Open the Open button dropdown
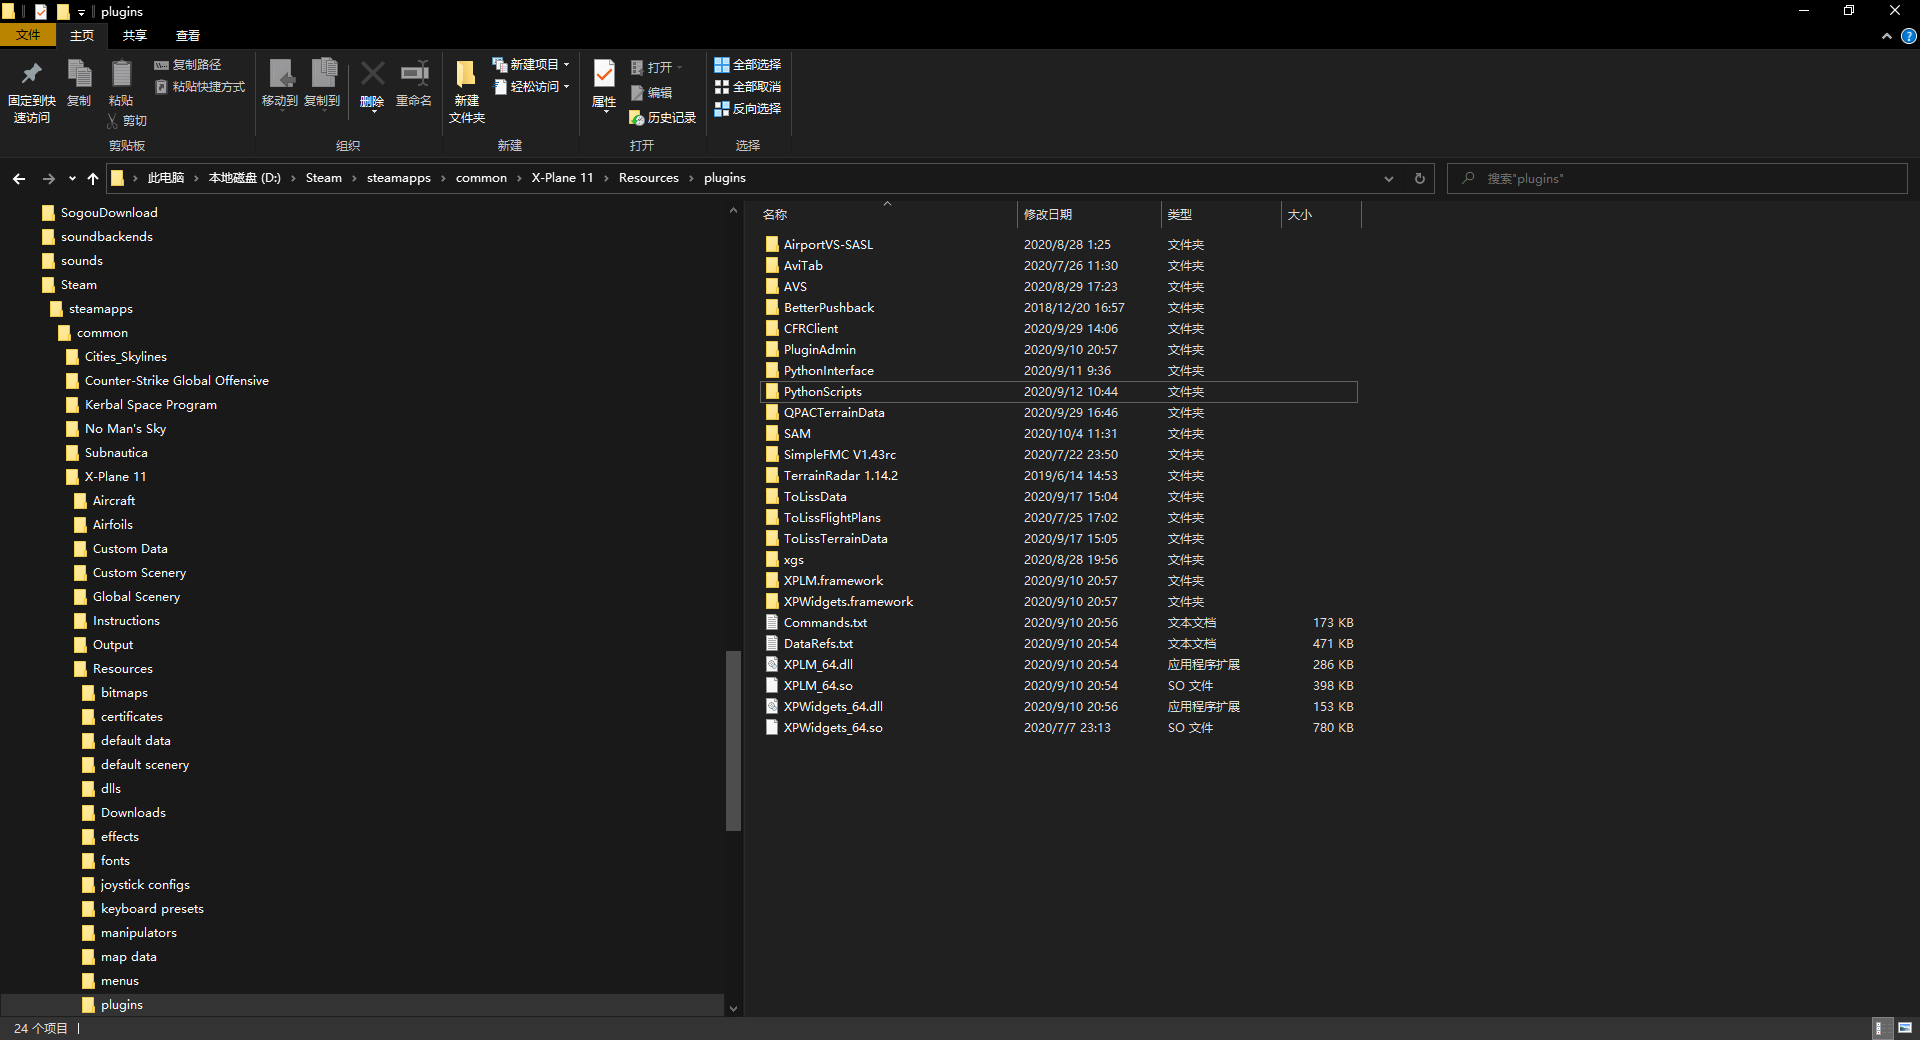Image resolution: width=1920 pixels, height=1040 pixels. [x=656, y=68]
